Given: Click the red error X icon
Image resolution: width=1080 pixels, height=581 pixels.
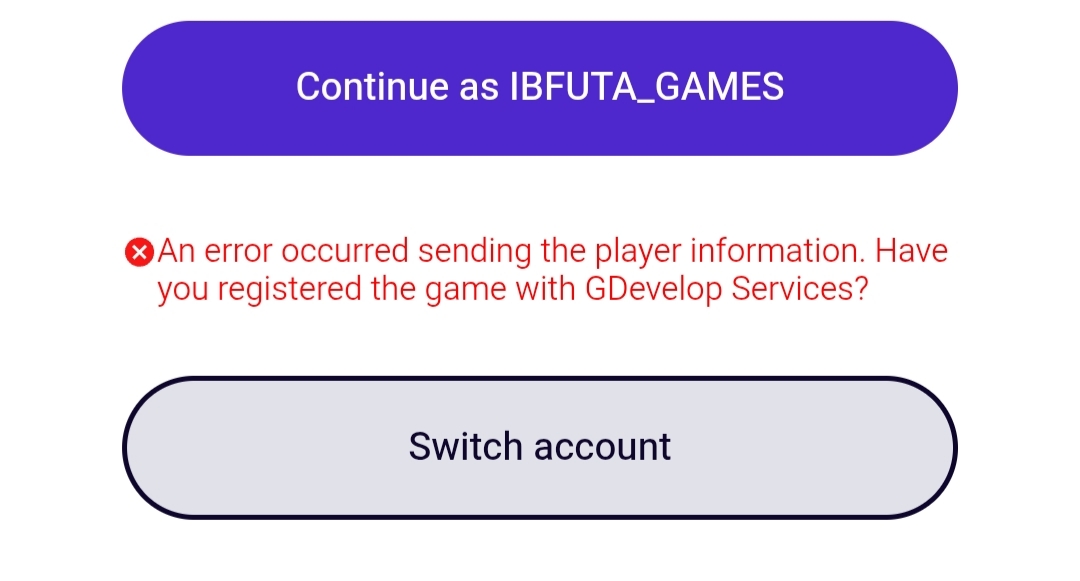Looking at the screenshot, I should click(140, 253).
